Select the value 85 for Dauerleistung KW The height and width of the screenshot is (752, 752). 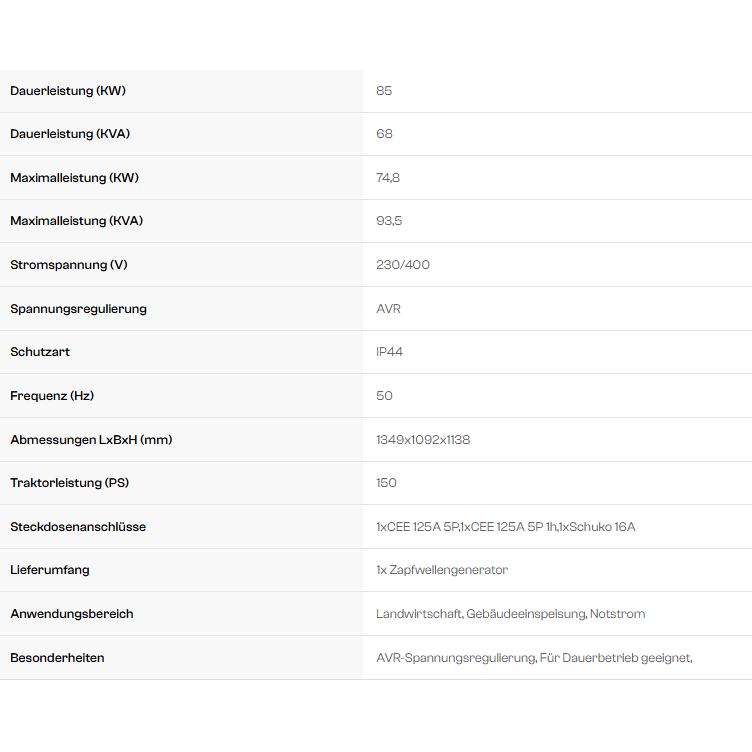tap(384, 91)
